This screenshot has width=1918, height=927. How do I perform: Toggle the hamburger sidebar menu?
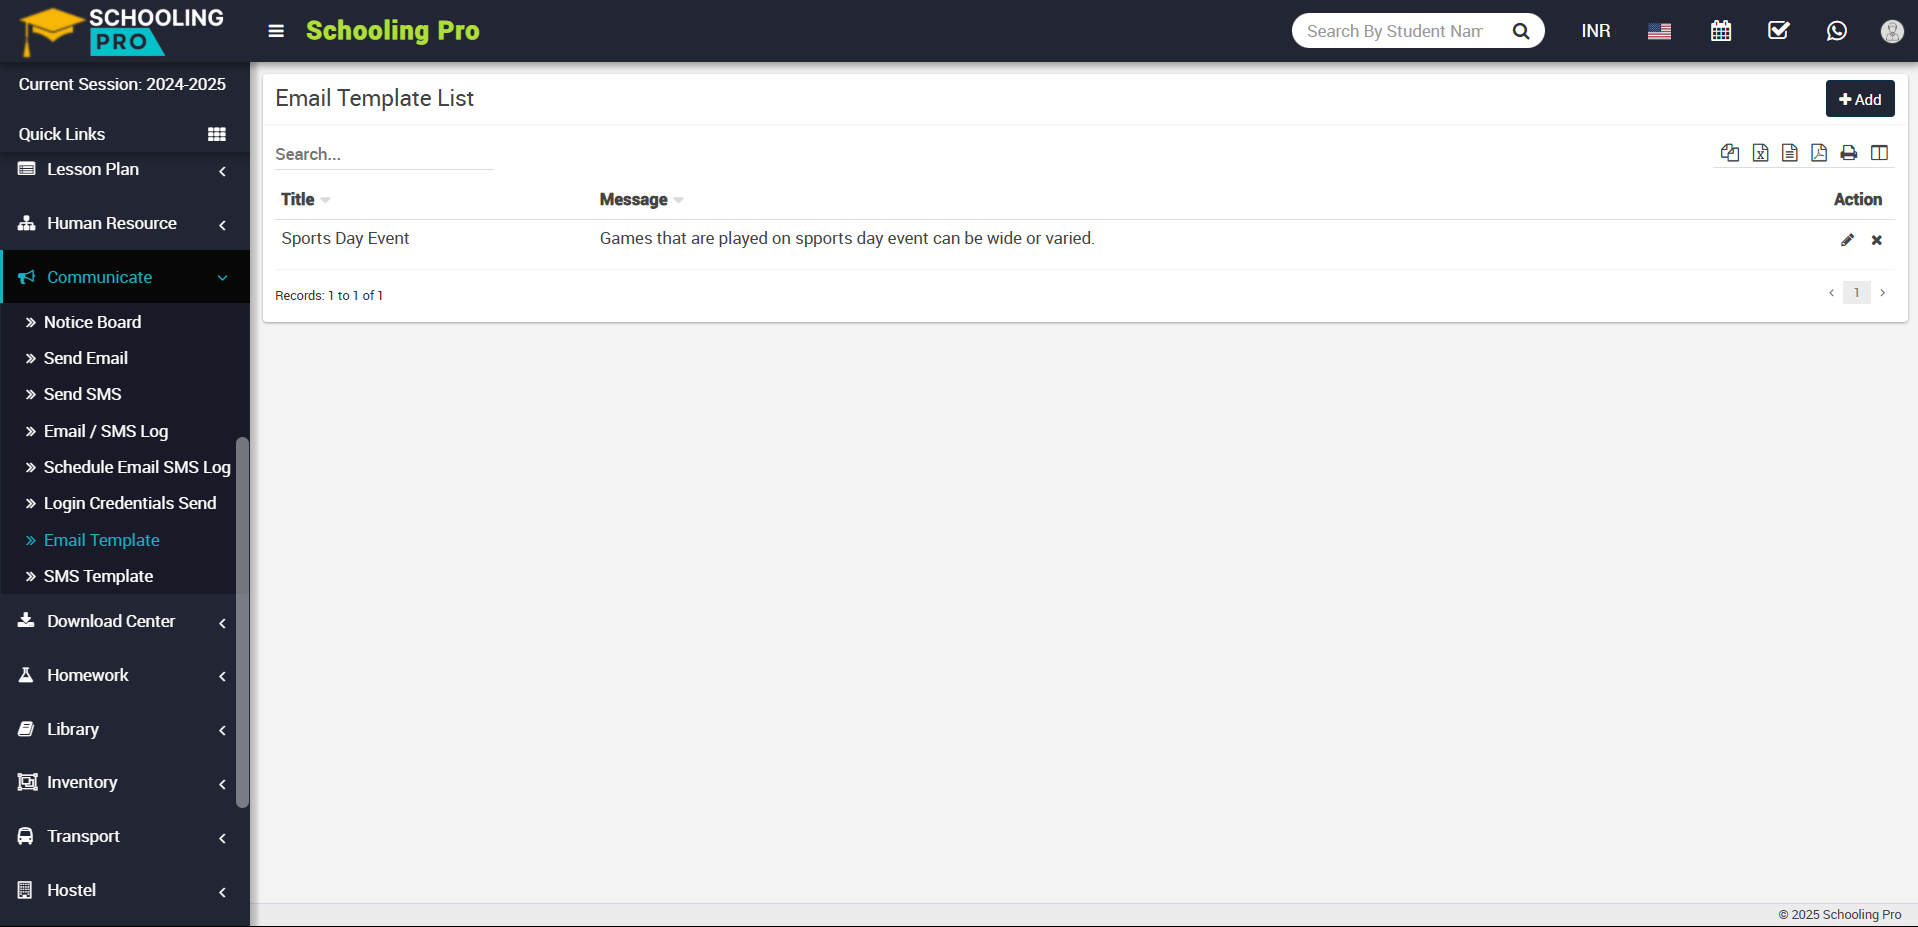point(276,31)
